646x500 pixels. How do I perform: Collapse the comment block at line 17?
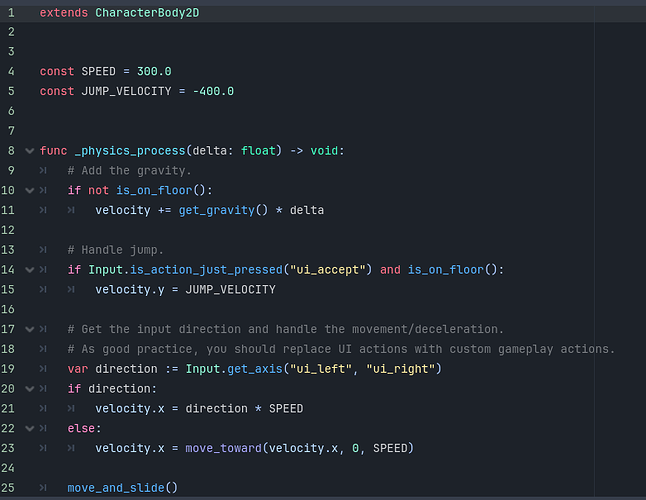pos(29,329)
